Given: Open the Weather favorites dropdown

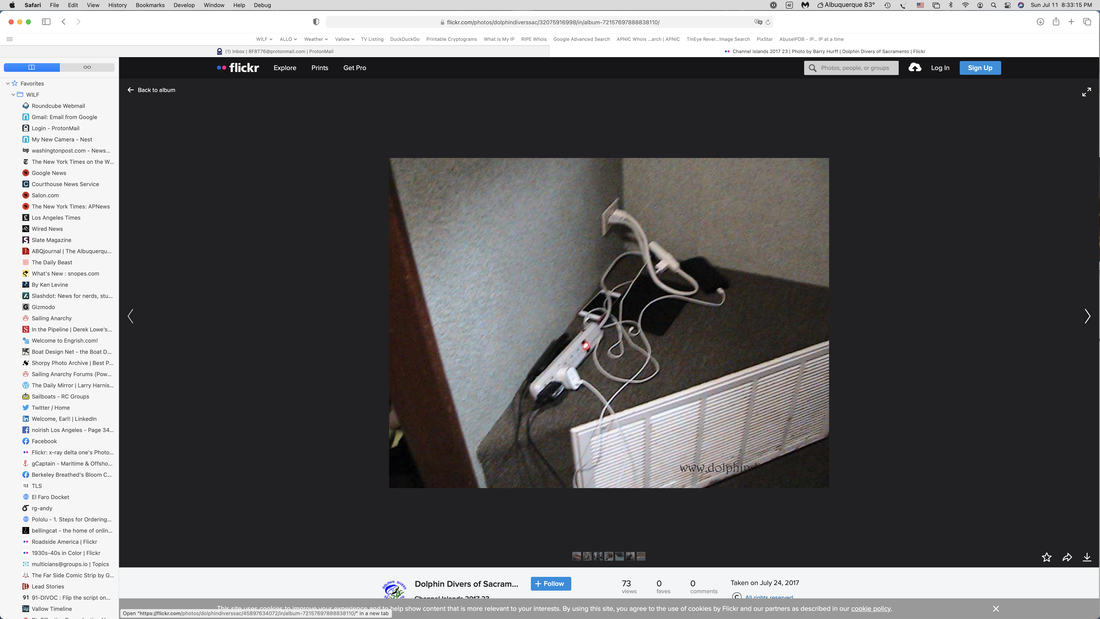Looking at the screenshot, I should tap(315, 39).
